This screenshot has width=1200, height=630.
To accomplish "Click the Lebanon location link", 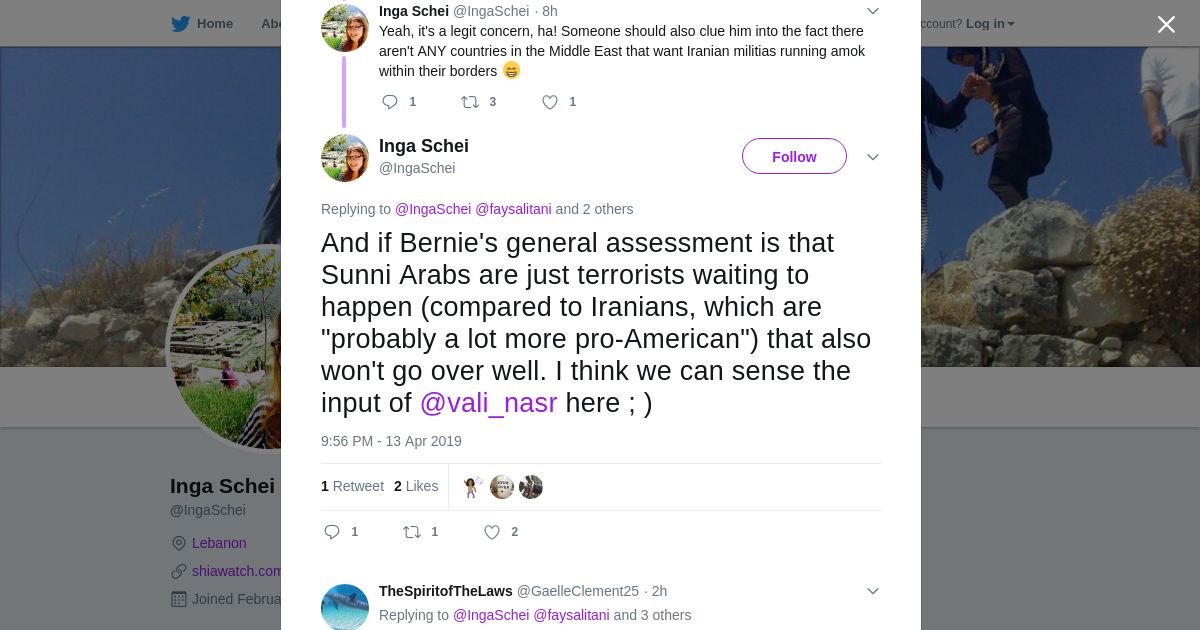I will [x=219, y=543].
